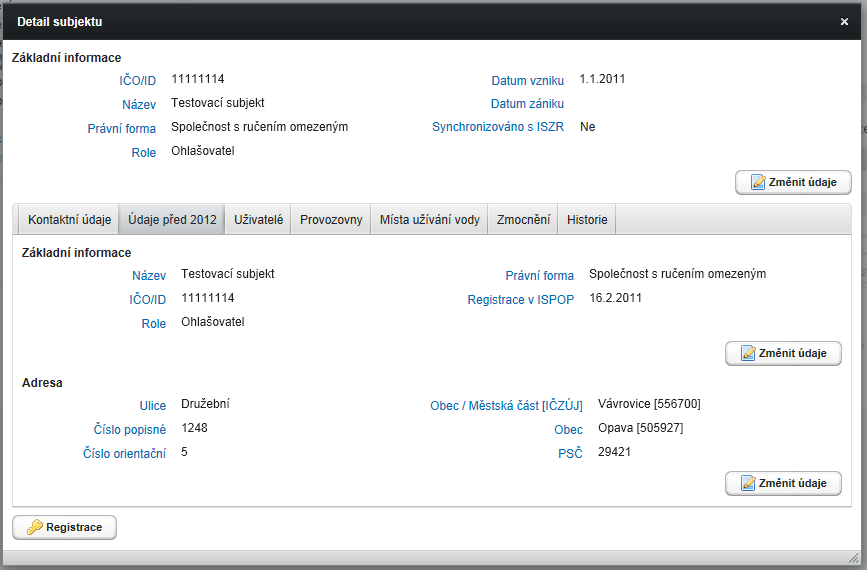Click edit pencil icon beside the Adresa section's Změnit údaje

[x=748, y=483]
